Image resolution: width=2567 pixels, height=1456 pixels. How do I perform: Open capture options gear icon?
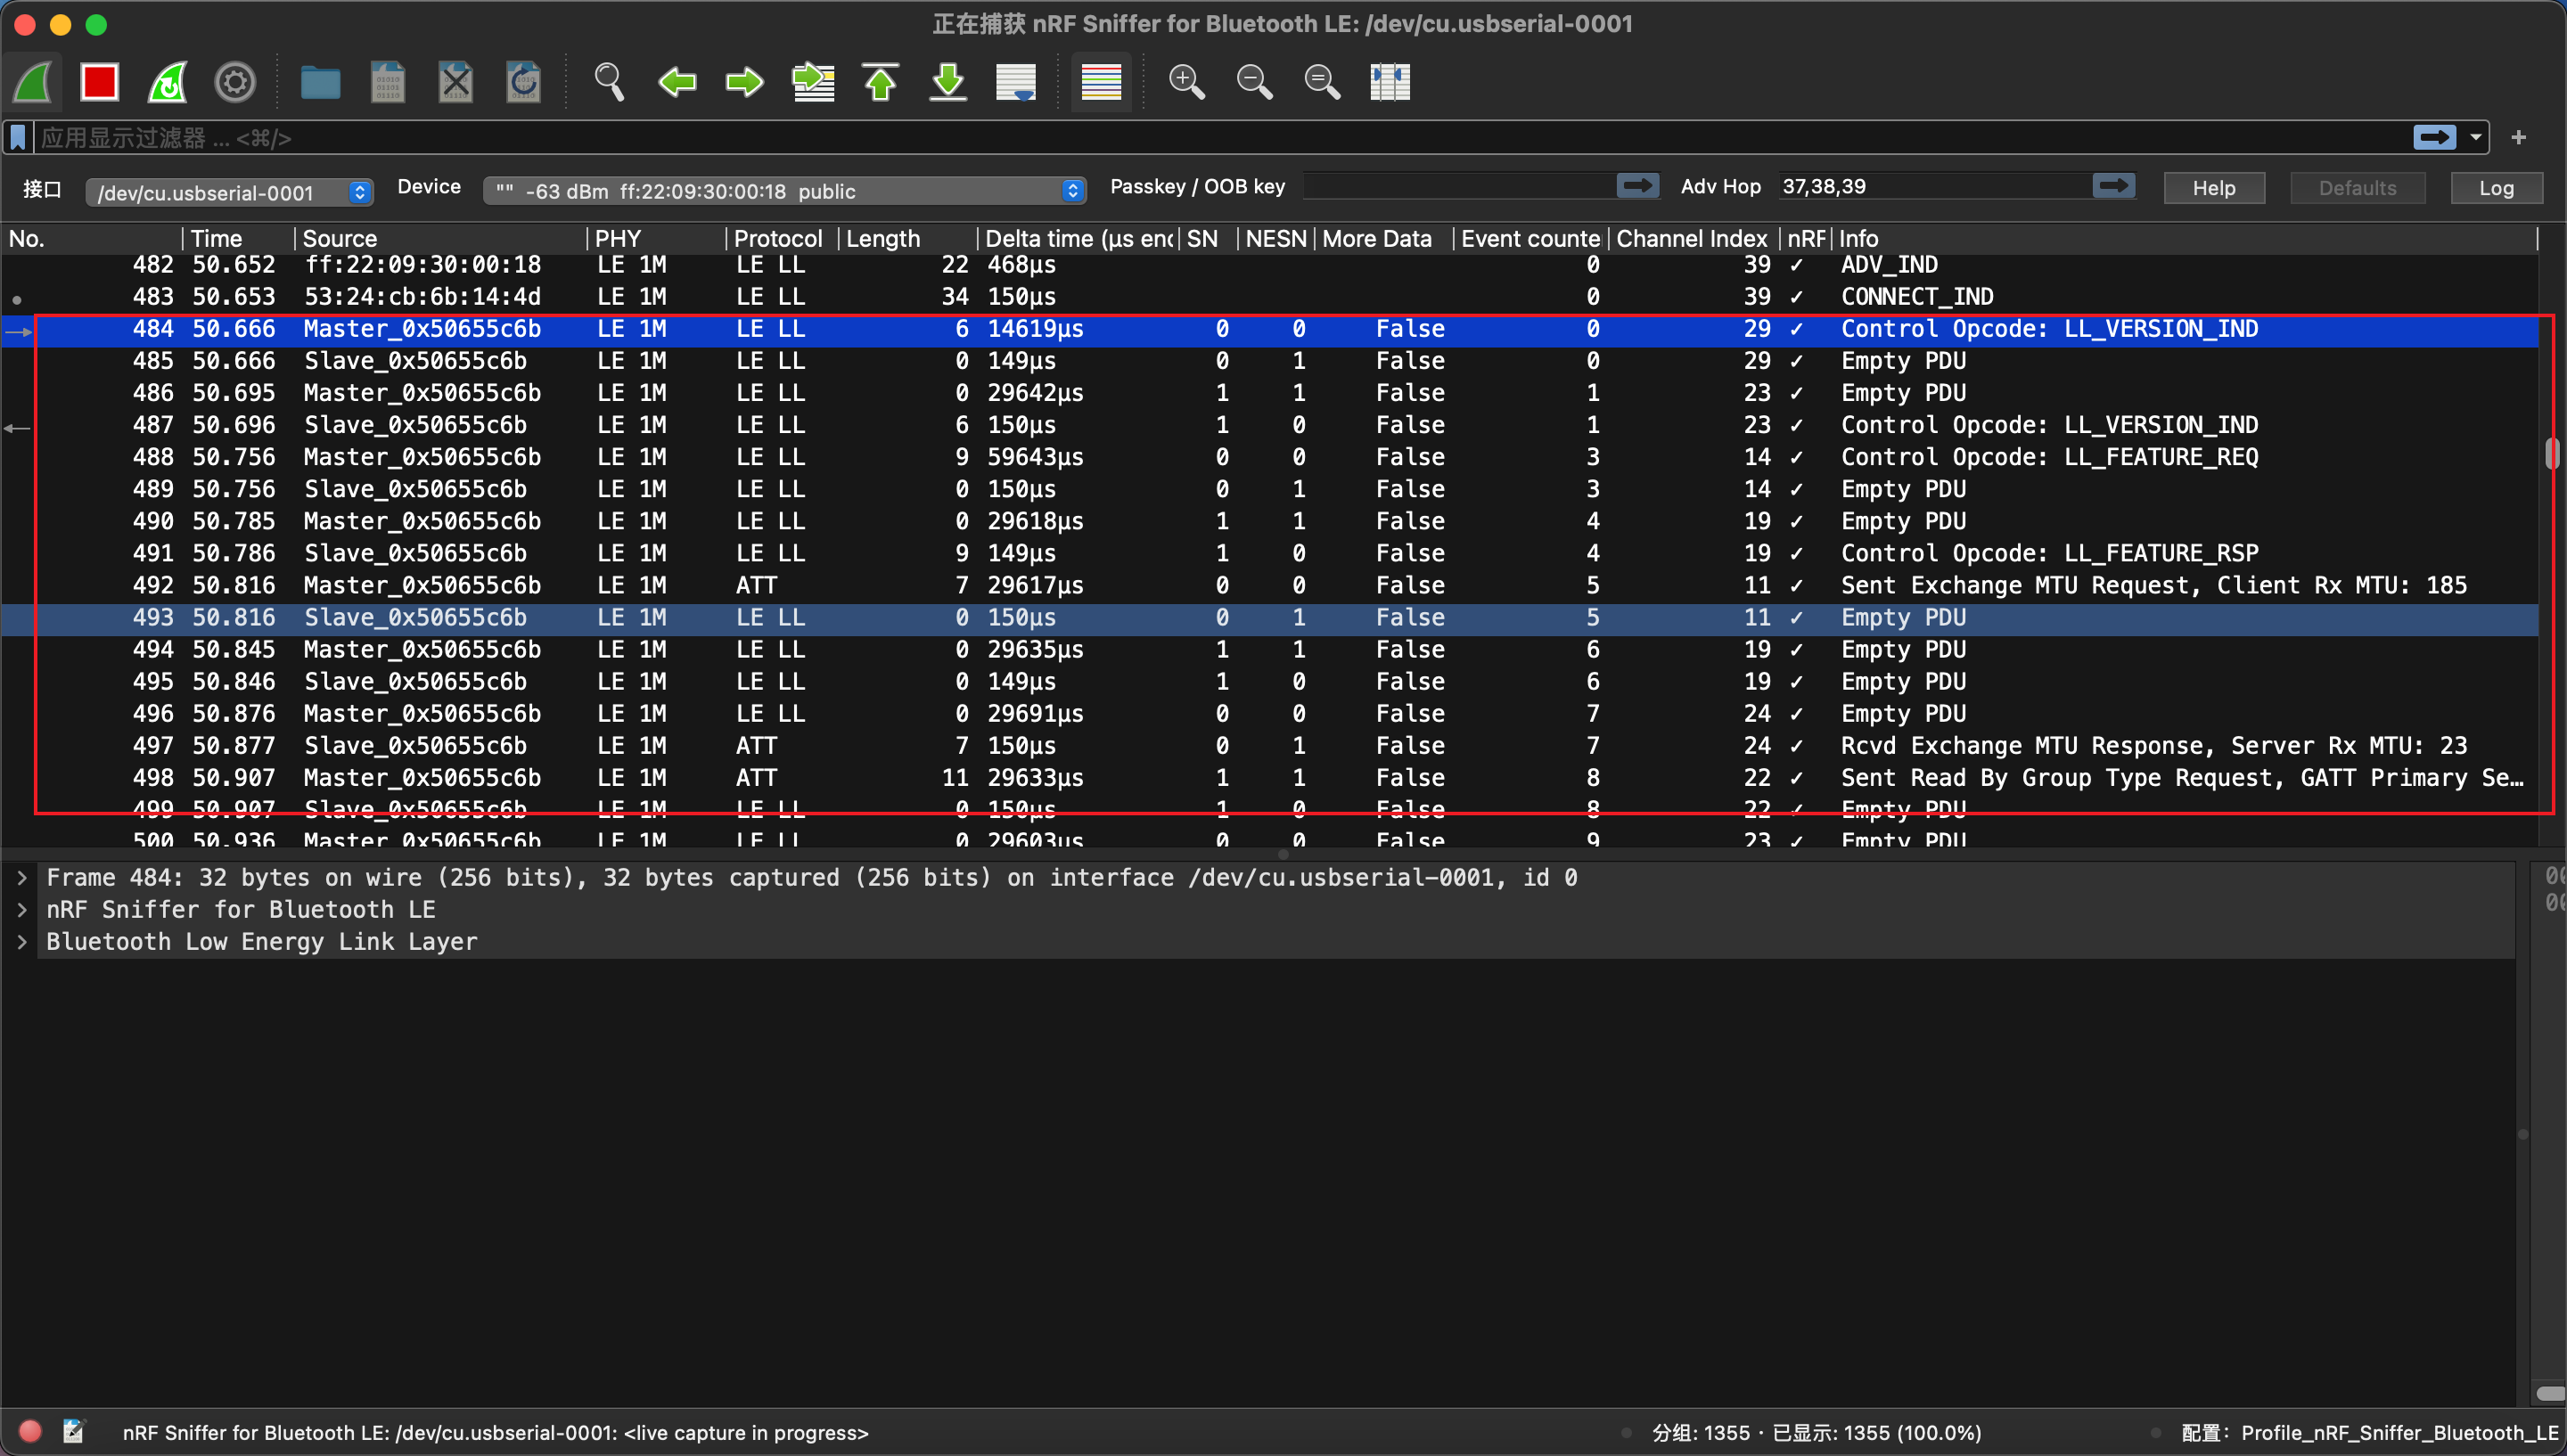tap(235, 82)
